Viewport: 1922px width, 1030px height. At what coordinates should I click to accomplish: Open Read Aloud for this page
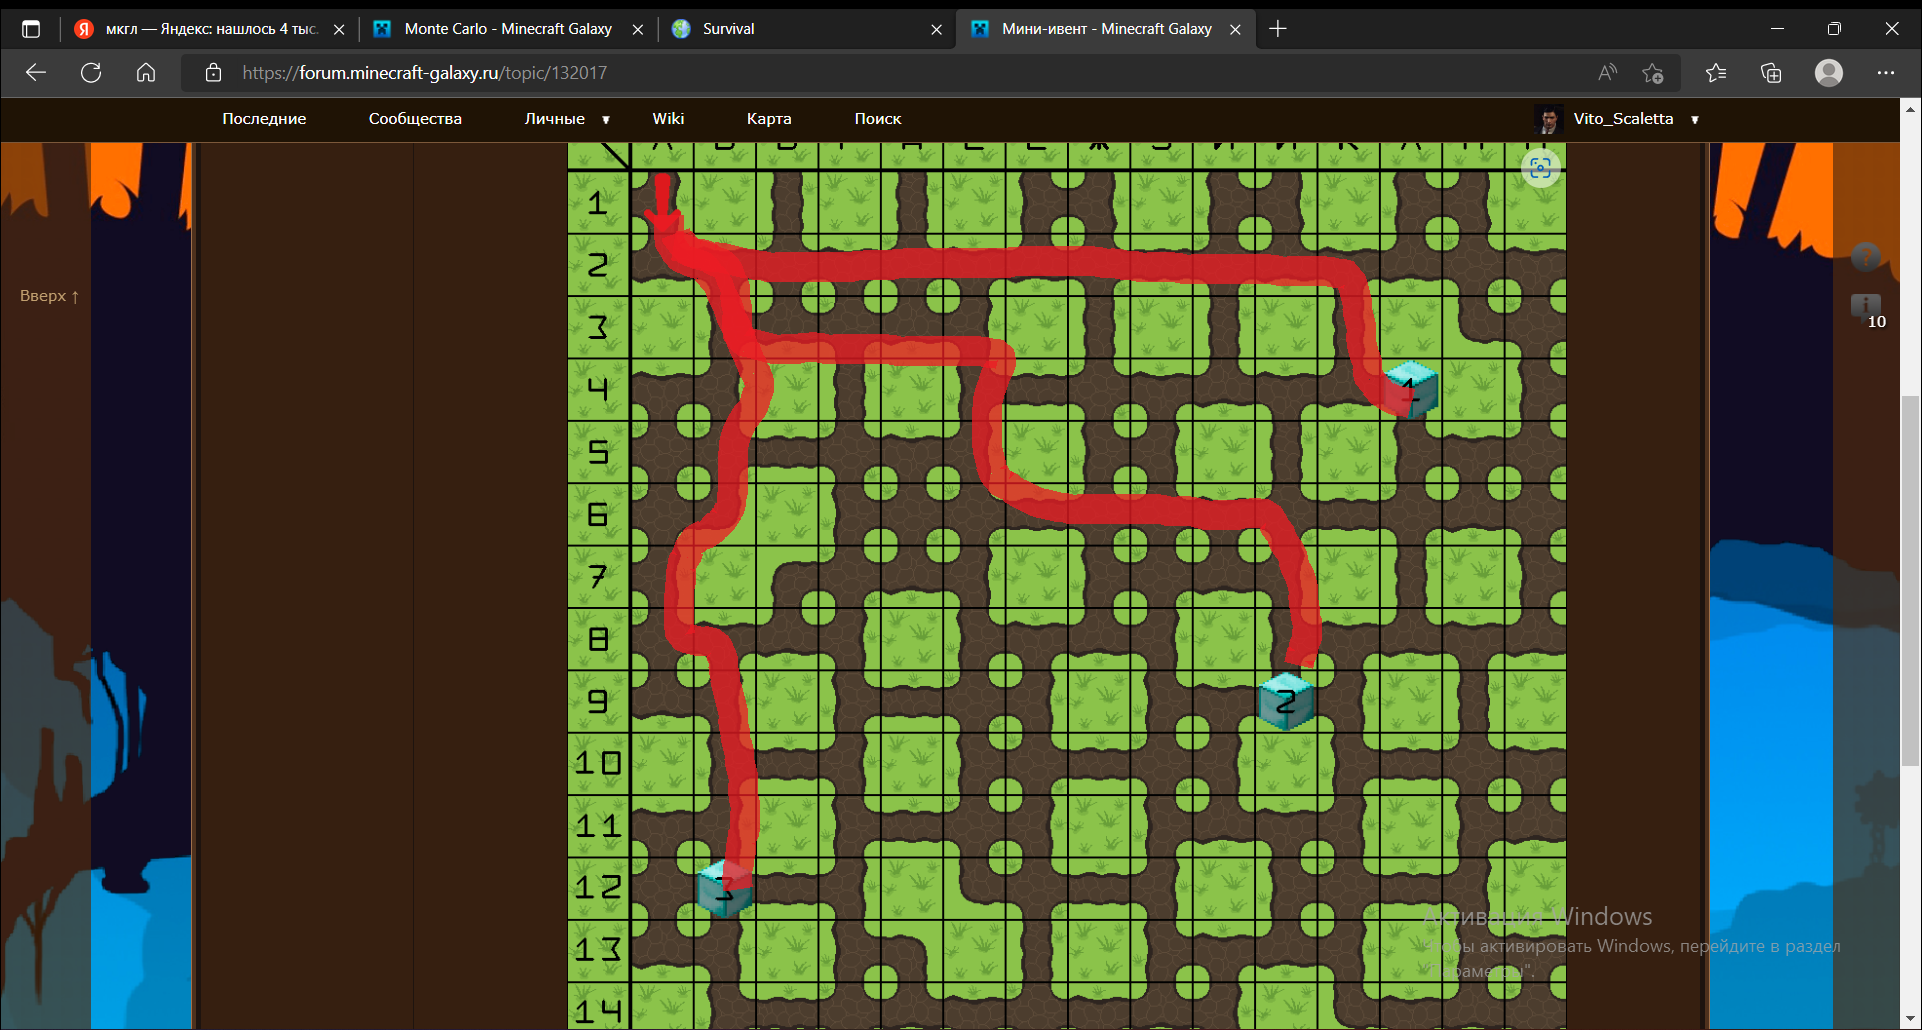tap(1607, 73)
